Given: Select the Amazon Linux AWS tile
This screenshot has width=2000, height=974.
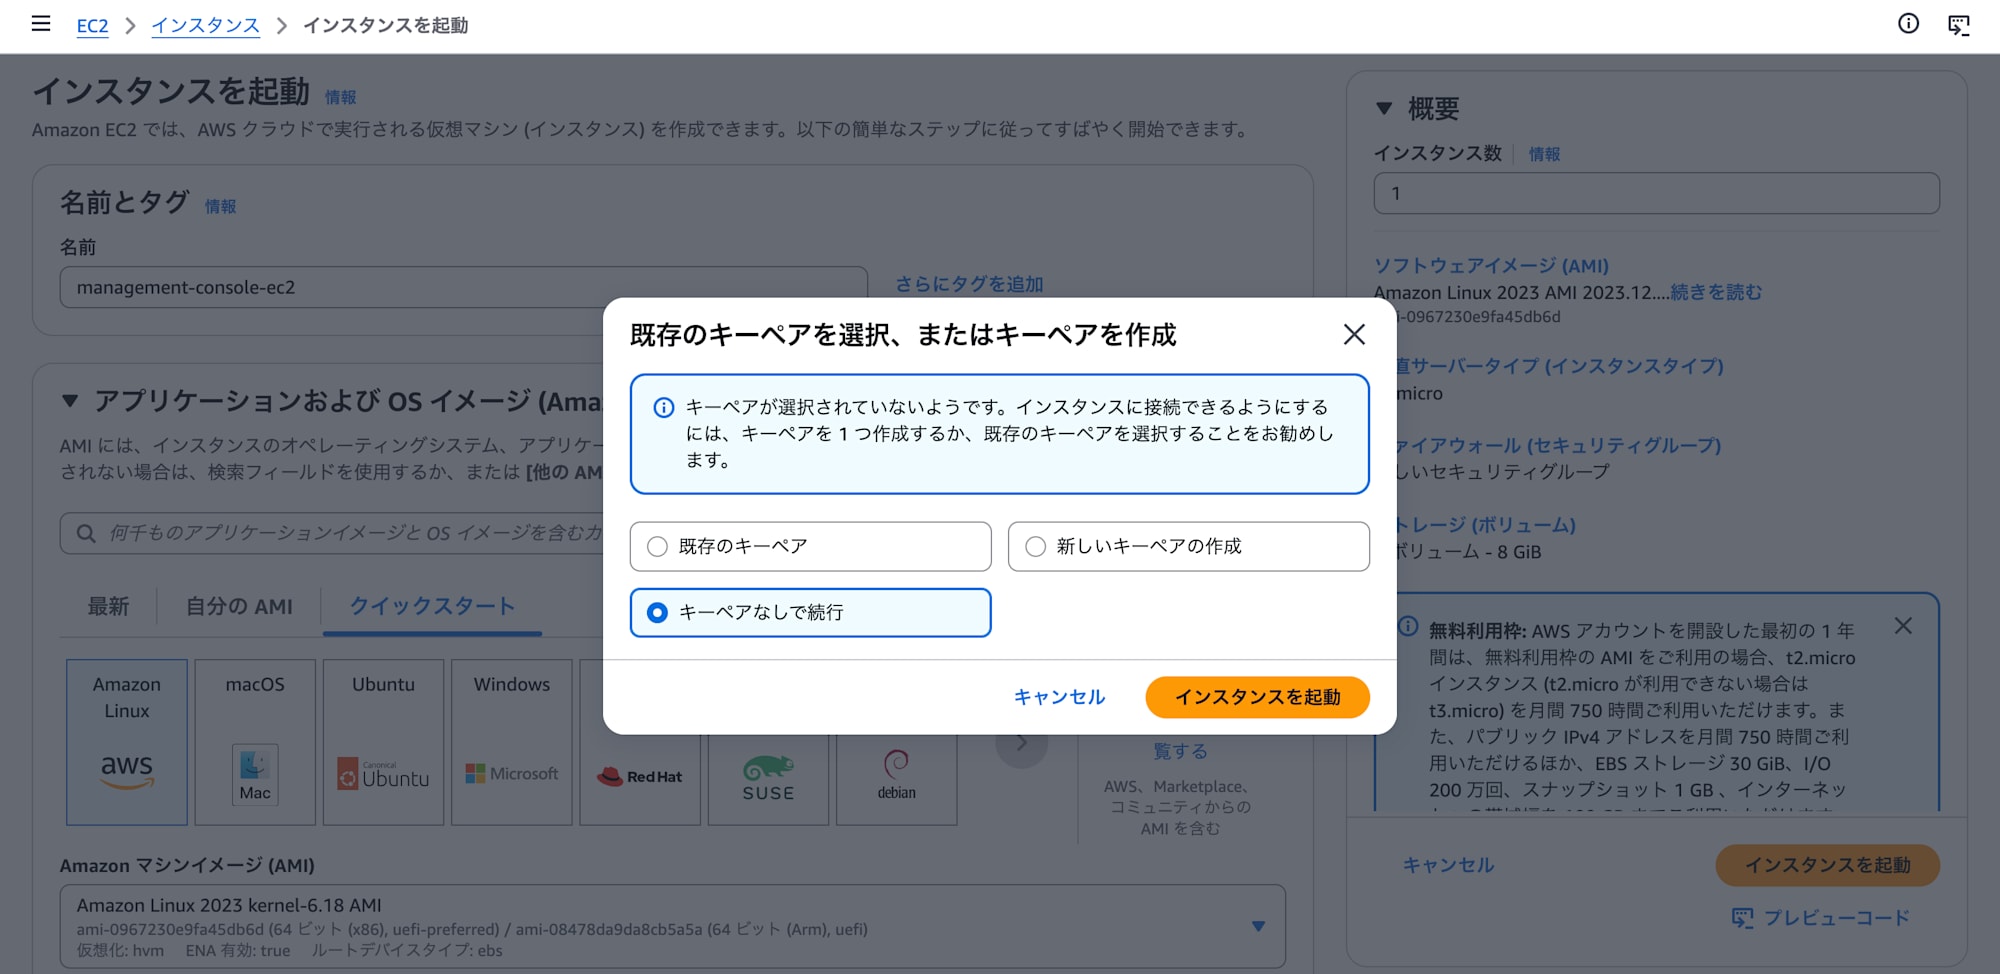Looking at the screenshot, I should tap(127, 742).
